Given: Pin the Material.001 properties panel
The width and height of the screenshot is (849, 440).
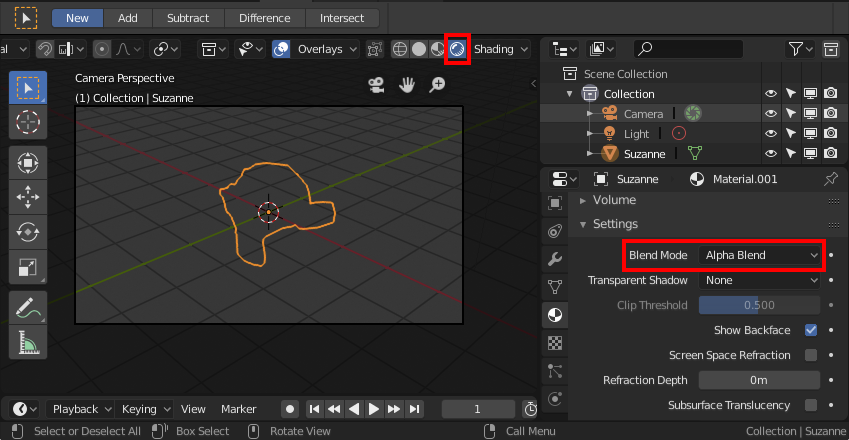Looking at the screenshot, I should (831, 179).
